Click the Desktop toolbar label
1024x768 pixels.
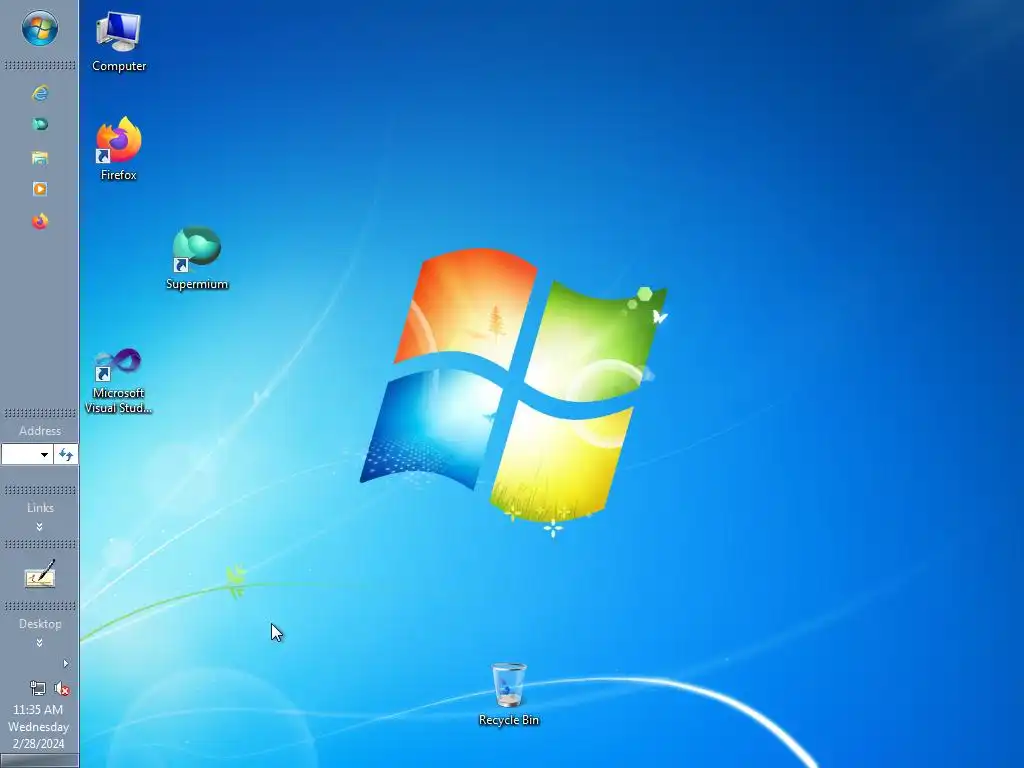(x=40, y=624)
